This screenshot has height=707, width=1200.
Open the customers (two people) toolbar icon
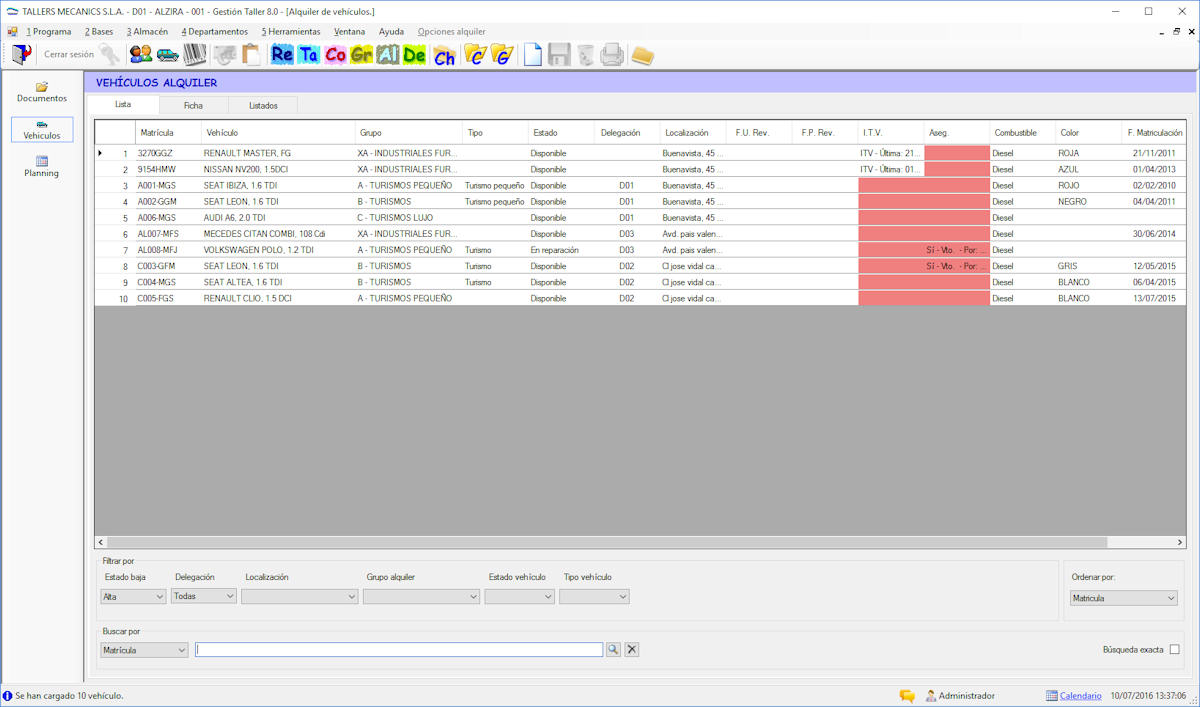(141, 55)
